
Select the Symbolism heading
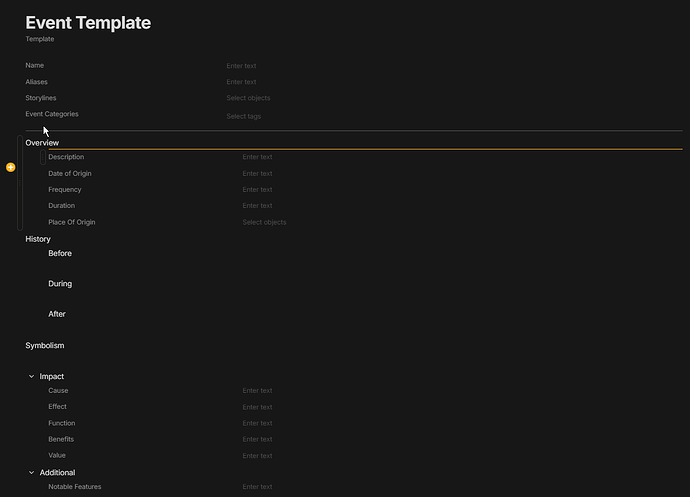click(x=44, y=346)
